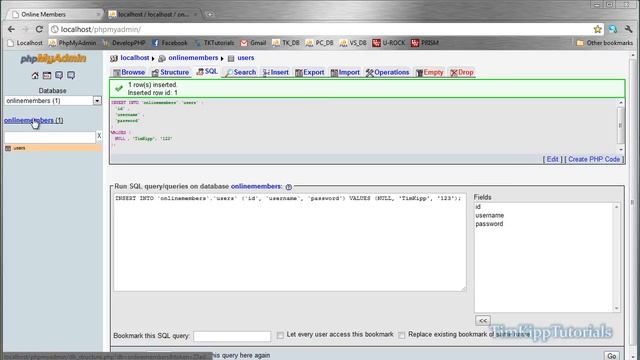640x360 pixels.
Task: Click the Create PHP Code link
Action: (x=594, y=159)
